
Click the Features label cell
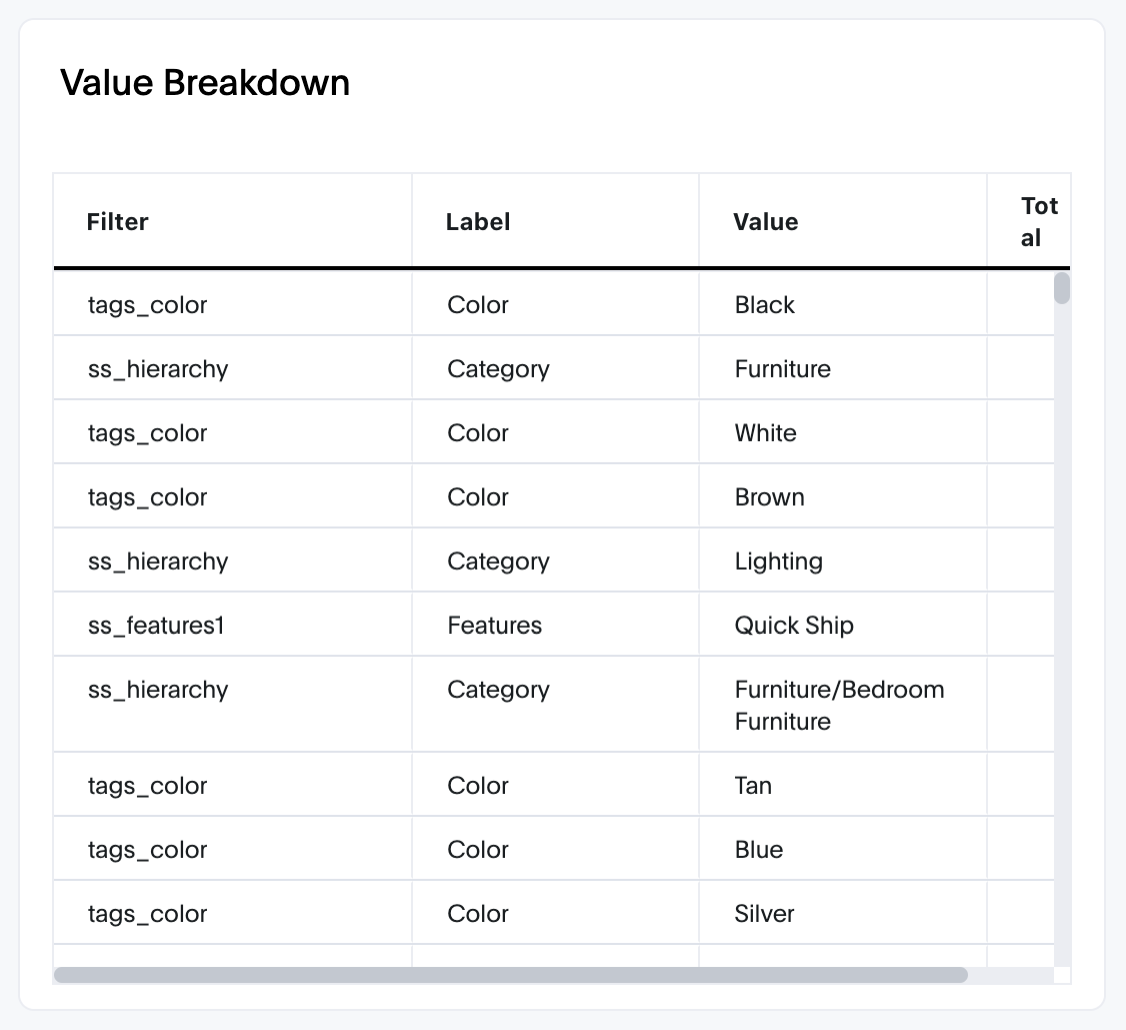(555, 624)
